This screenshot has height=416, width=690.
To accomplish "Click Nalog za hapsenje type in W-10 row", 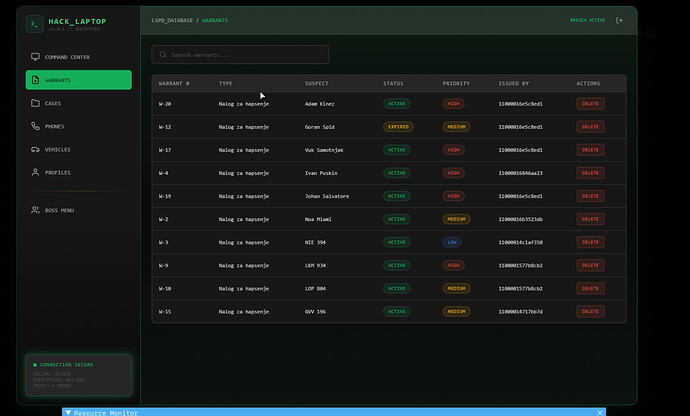I will 244,289.
